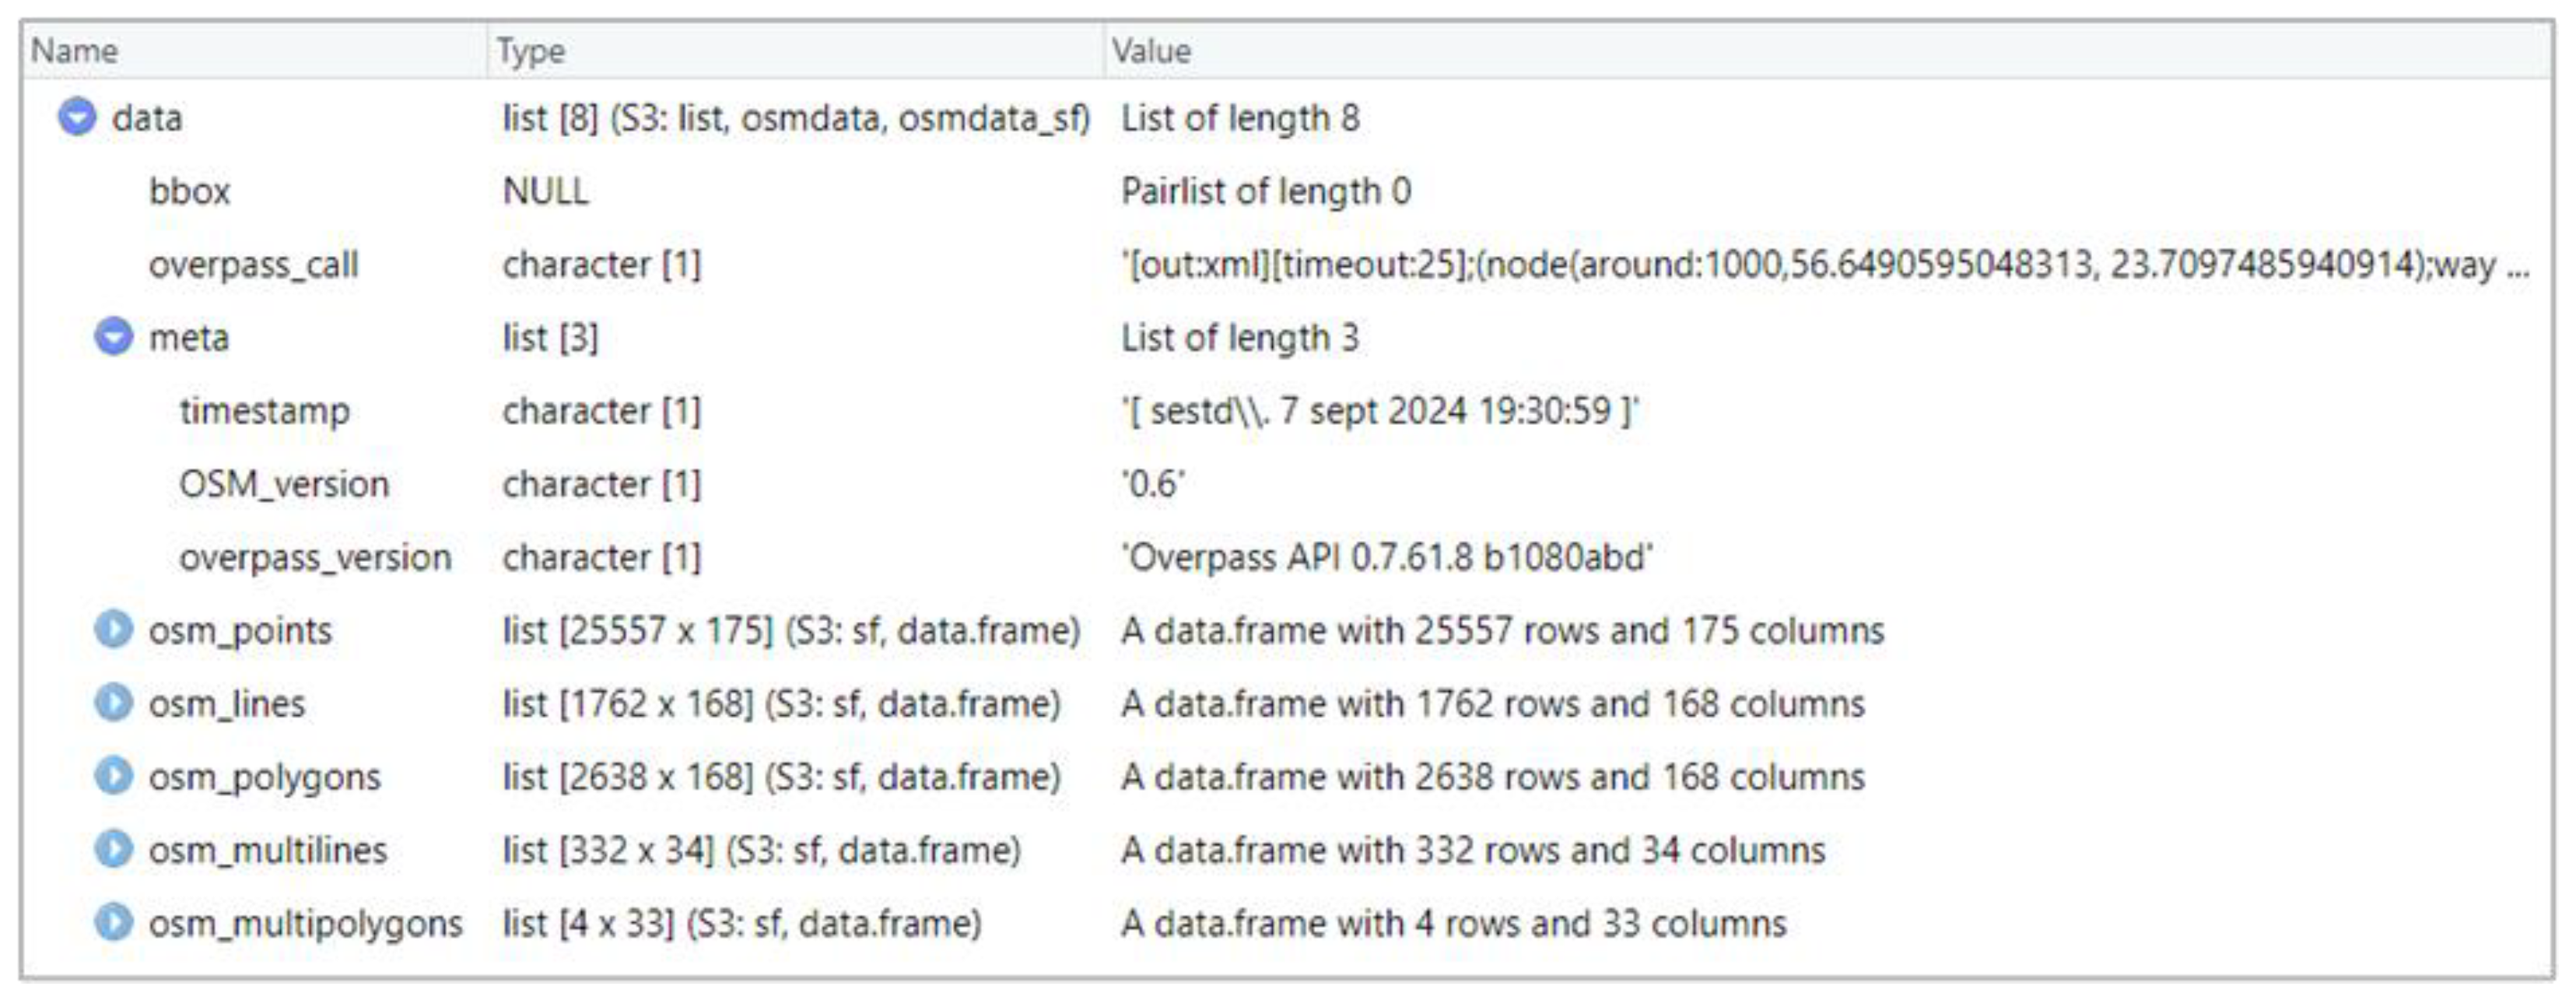Select the overpass_version entry
The width and height of the screenshot is (2576, 1000).
[x=315, y=557]
